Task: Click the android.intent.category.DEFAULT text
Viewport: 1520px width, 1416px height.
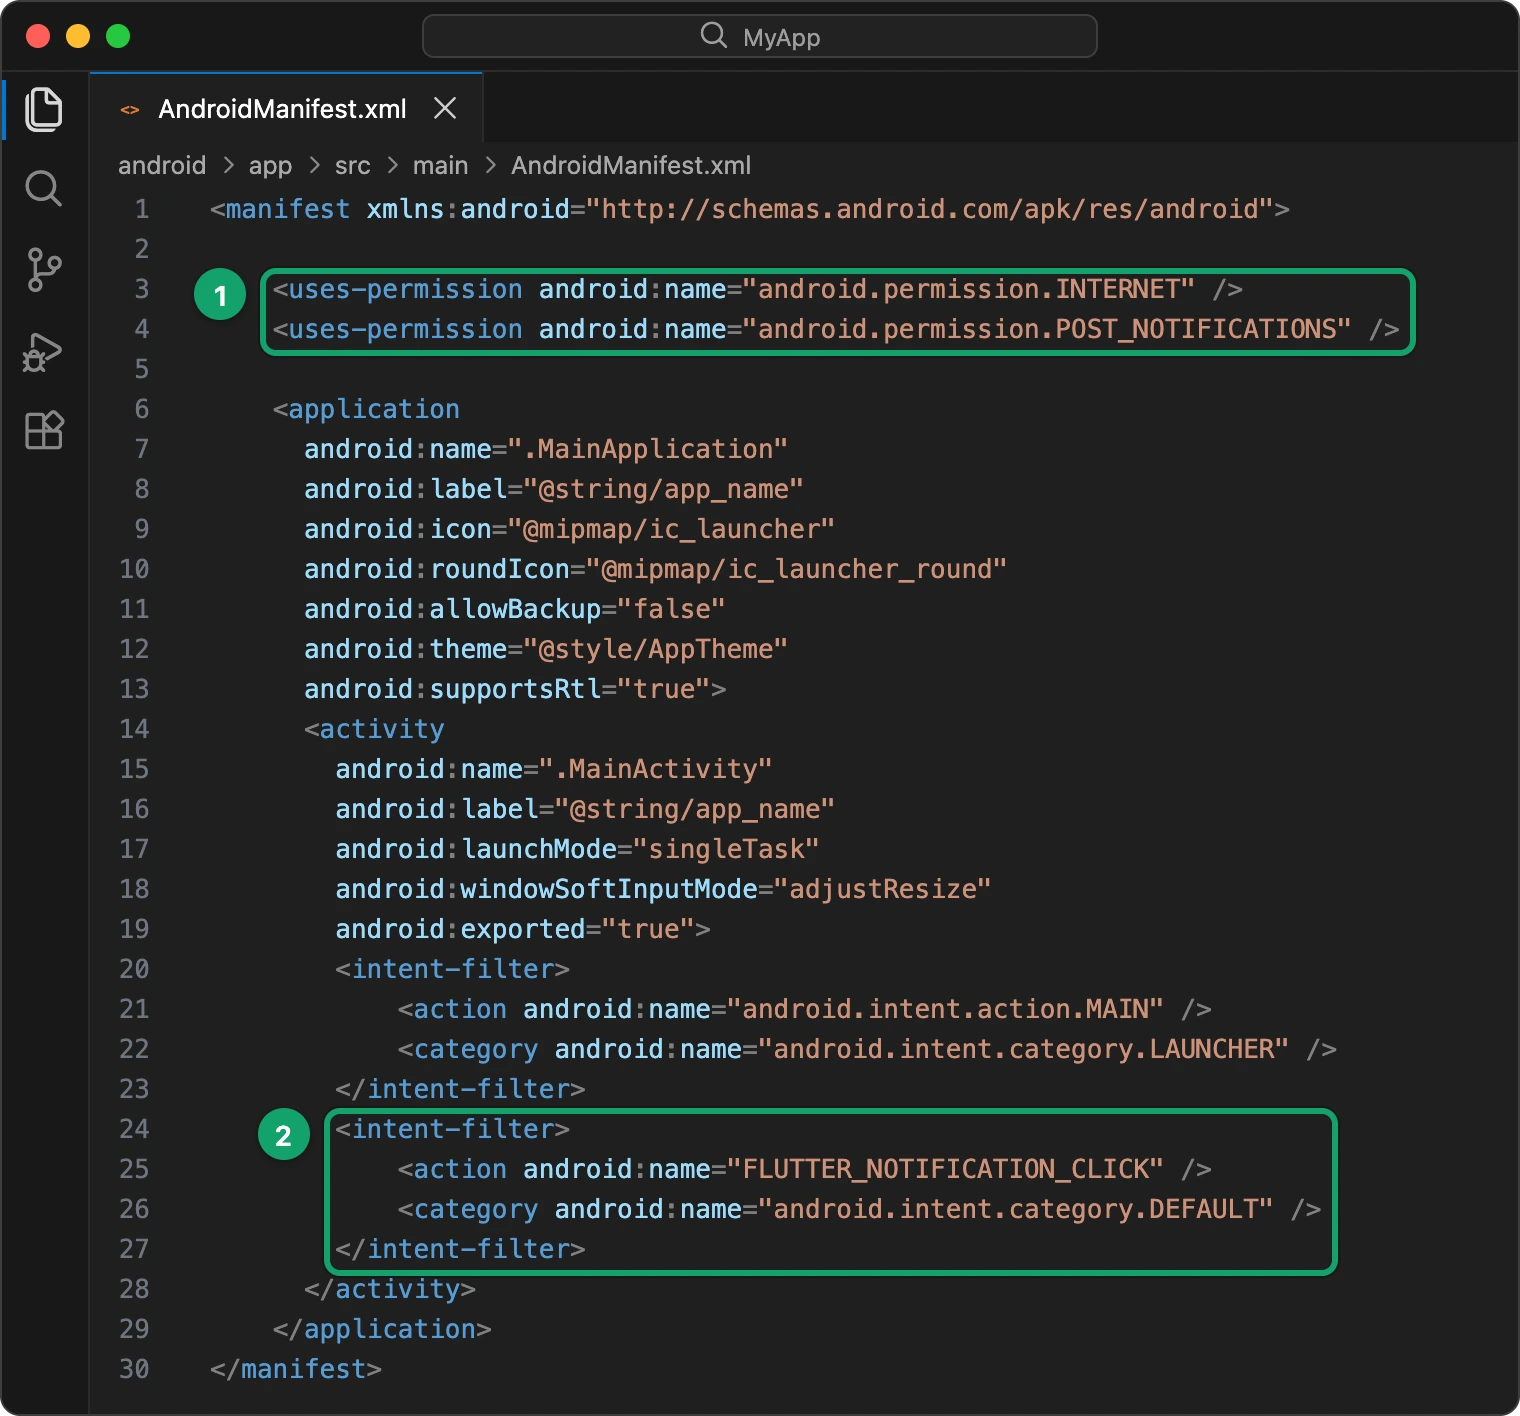Action: coord(1015,1209)
